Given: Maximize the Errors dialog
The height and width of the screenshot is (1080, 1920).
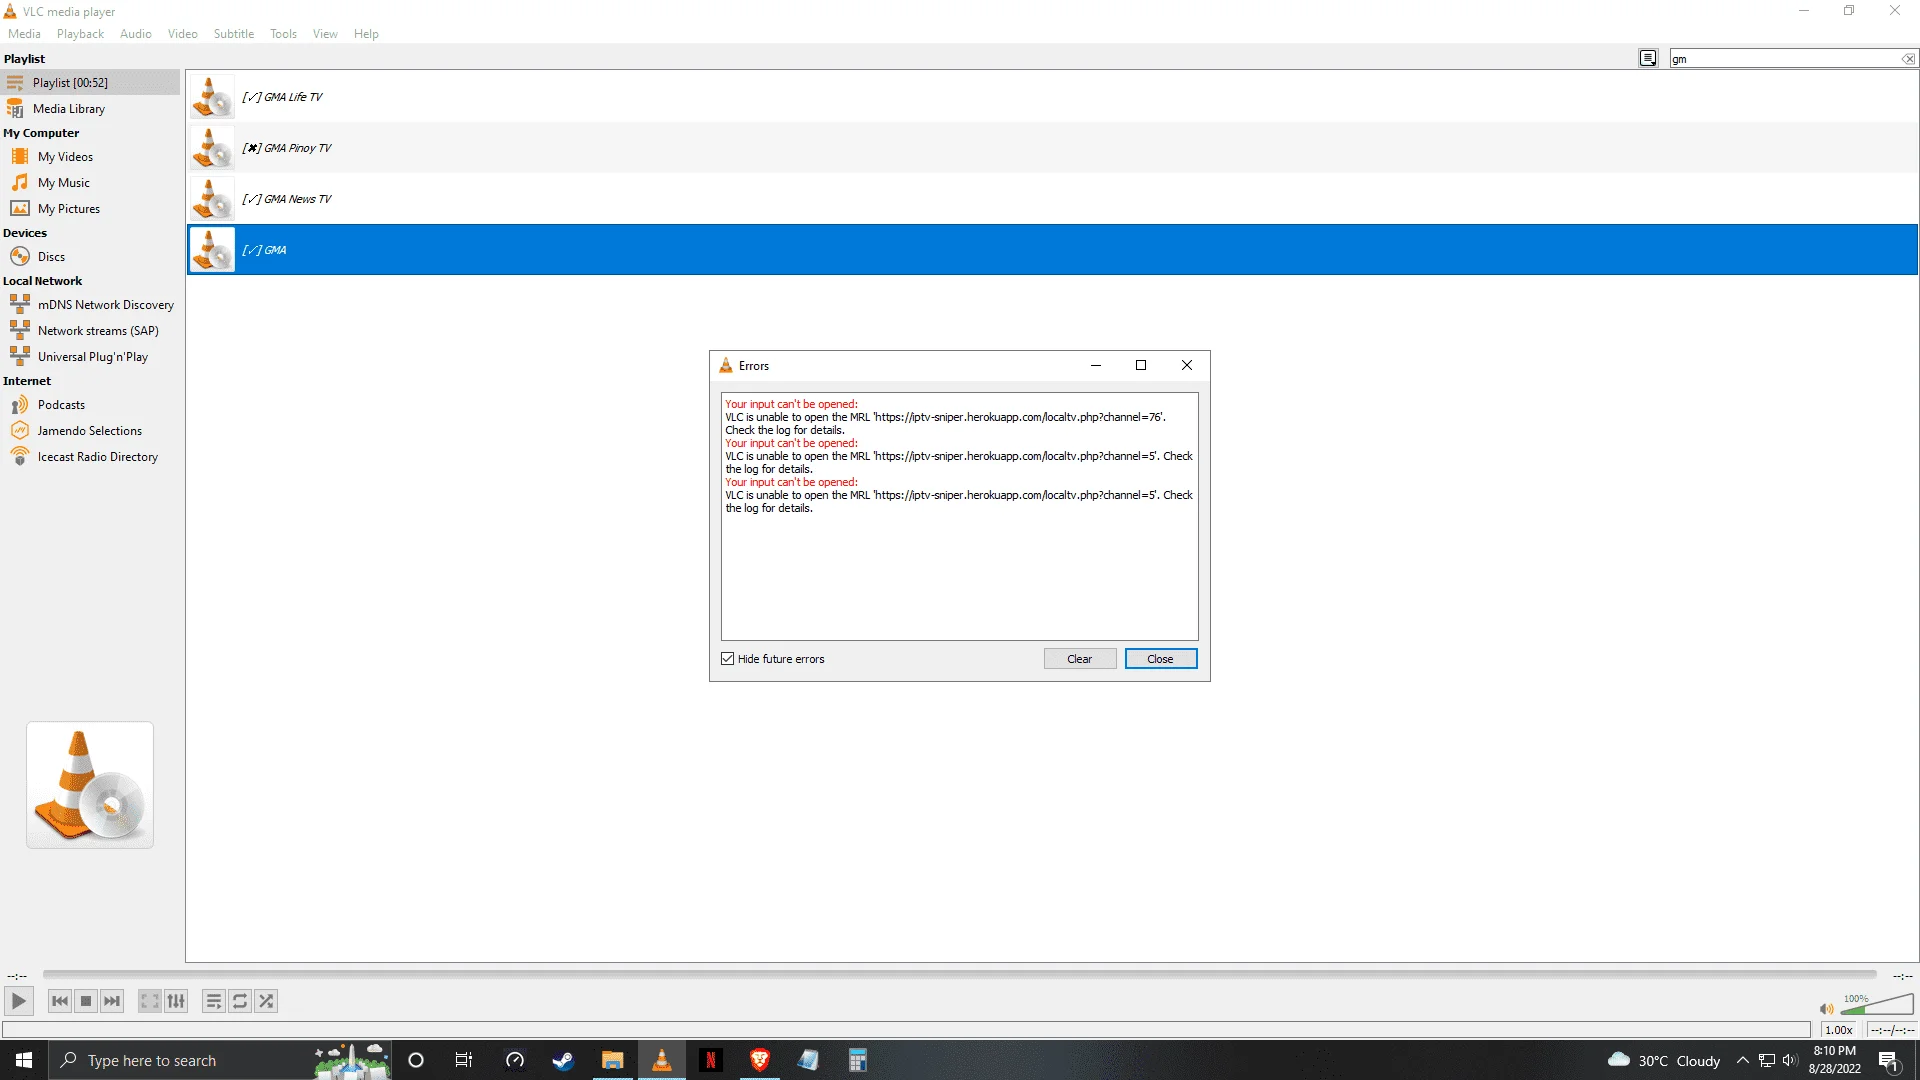Looking at the screenshot, I should coord(1141,365).
